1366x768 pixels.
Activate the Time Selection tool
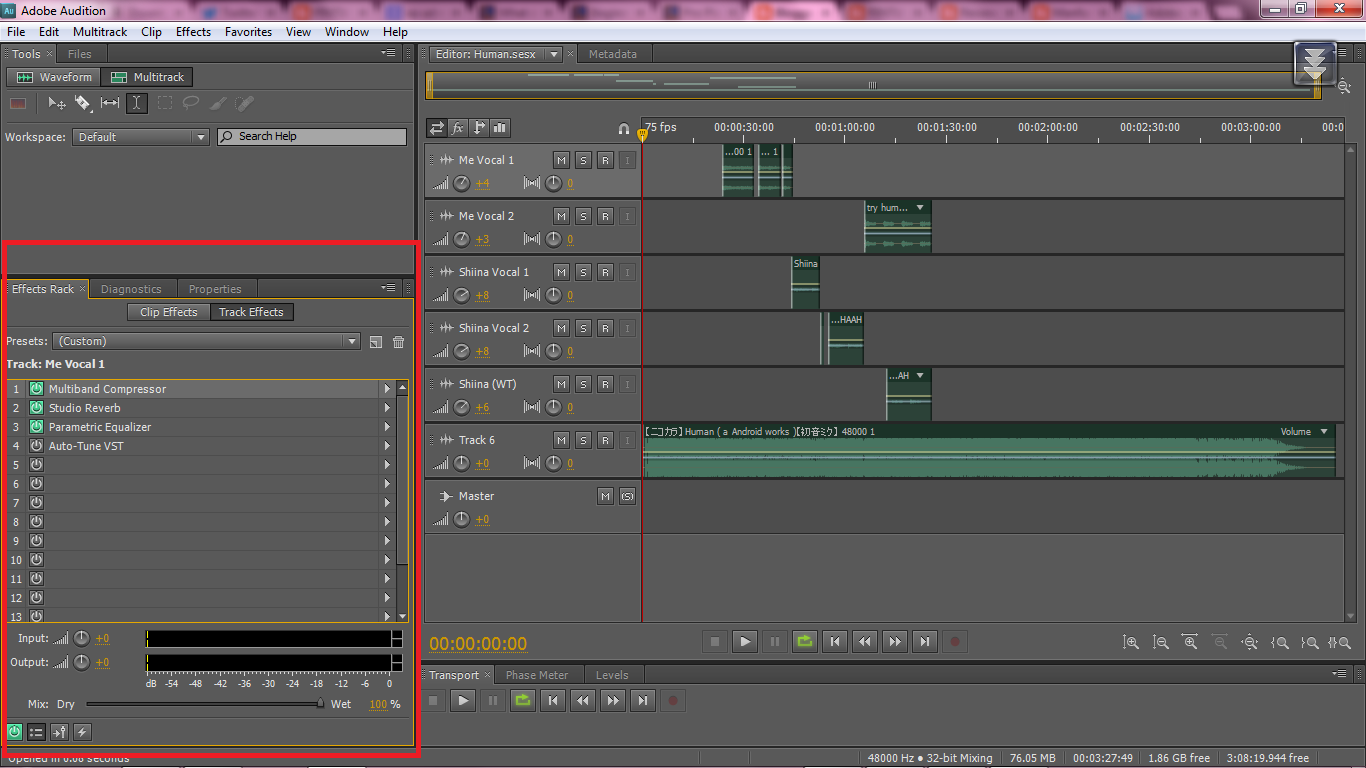point(136,103)
